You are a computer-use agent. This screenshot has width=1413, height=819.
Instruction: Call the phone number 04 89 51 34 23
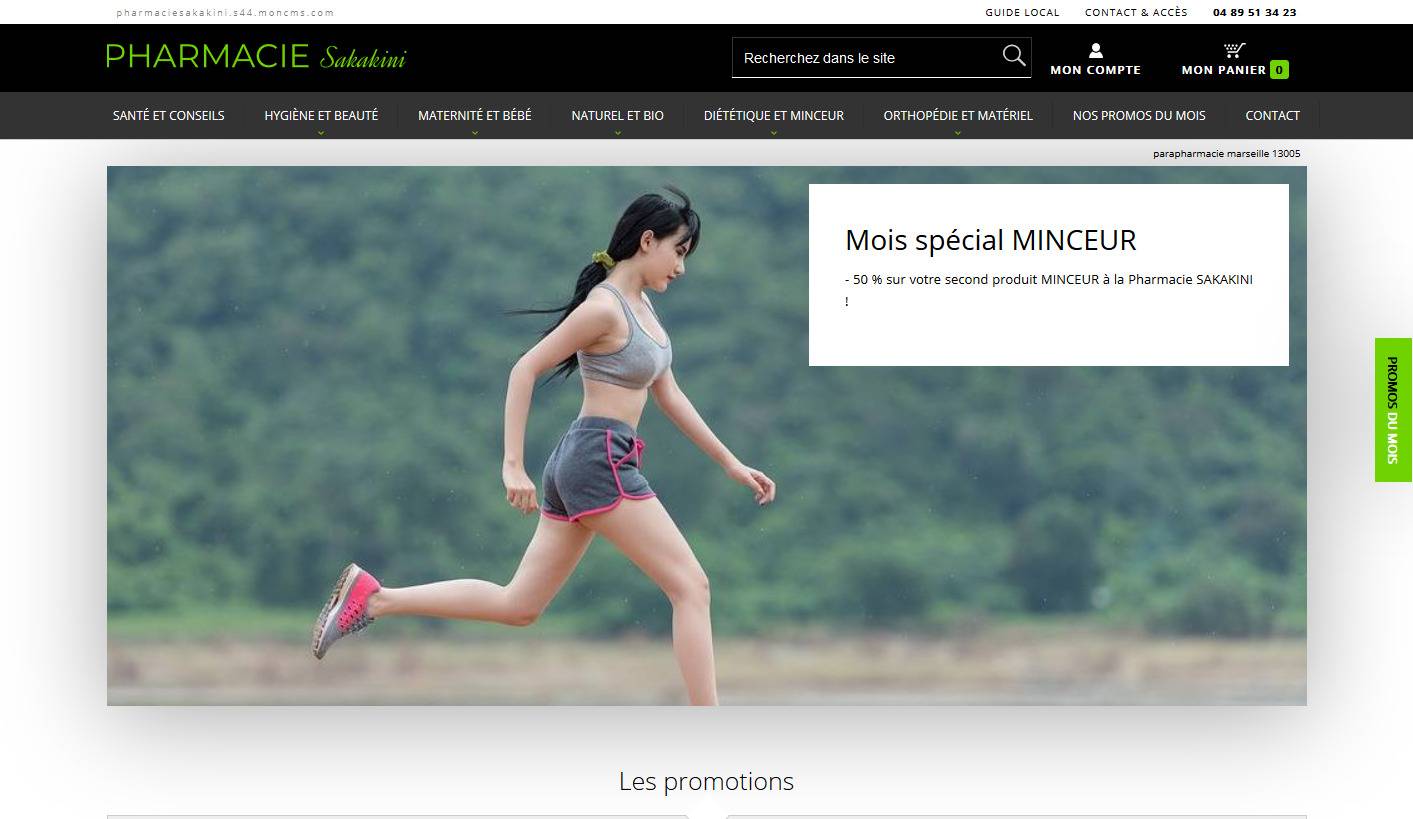pos(1254,13)
